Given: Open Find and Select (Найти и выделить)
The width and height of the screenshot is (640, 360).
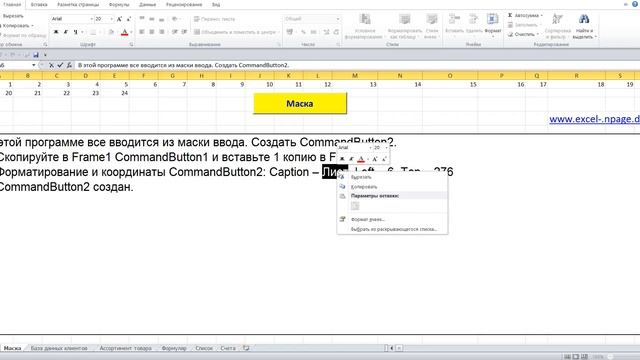Looking at the screenshot, I should 584,26.
